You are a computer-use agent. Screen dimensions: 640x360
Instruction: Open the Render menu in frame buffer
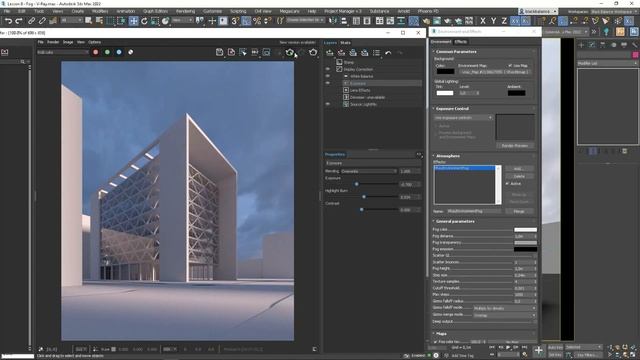53,42
